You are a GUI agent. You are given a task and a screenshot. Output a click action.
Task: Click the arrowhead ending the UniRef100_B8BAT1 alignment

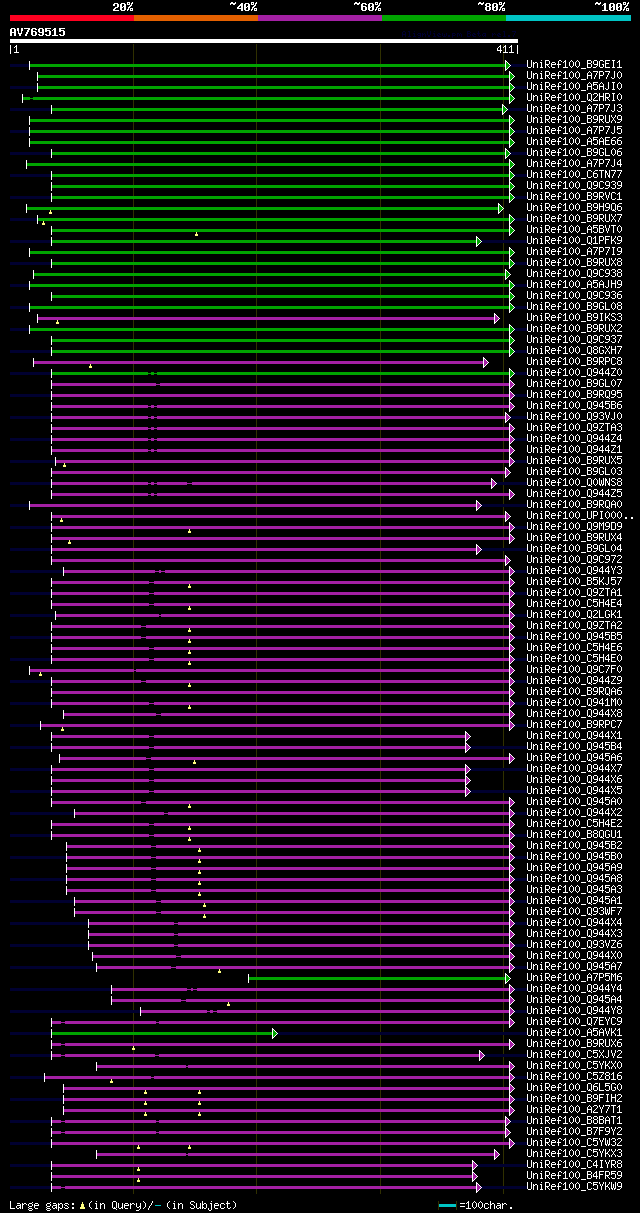pyautogui.click(x=508, y=1121)
